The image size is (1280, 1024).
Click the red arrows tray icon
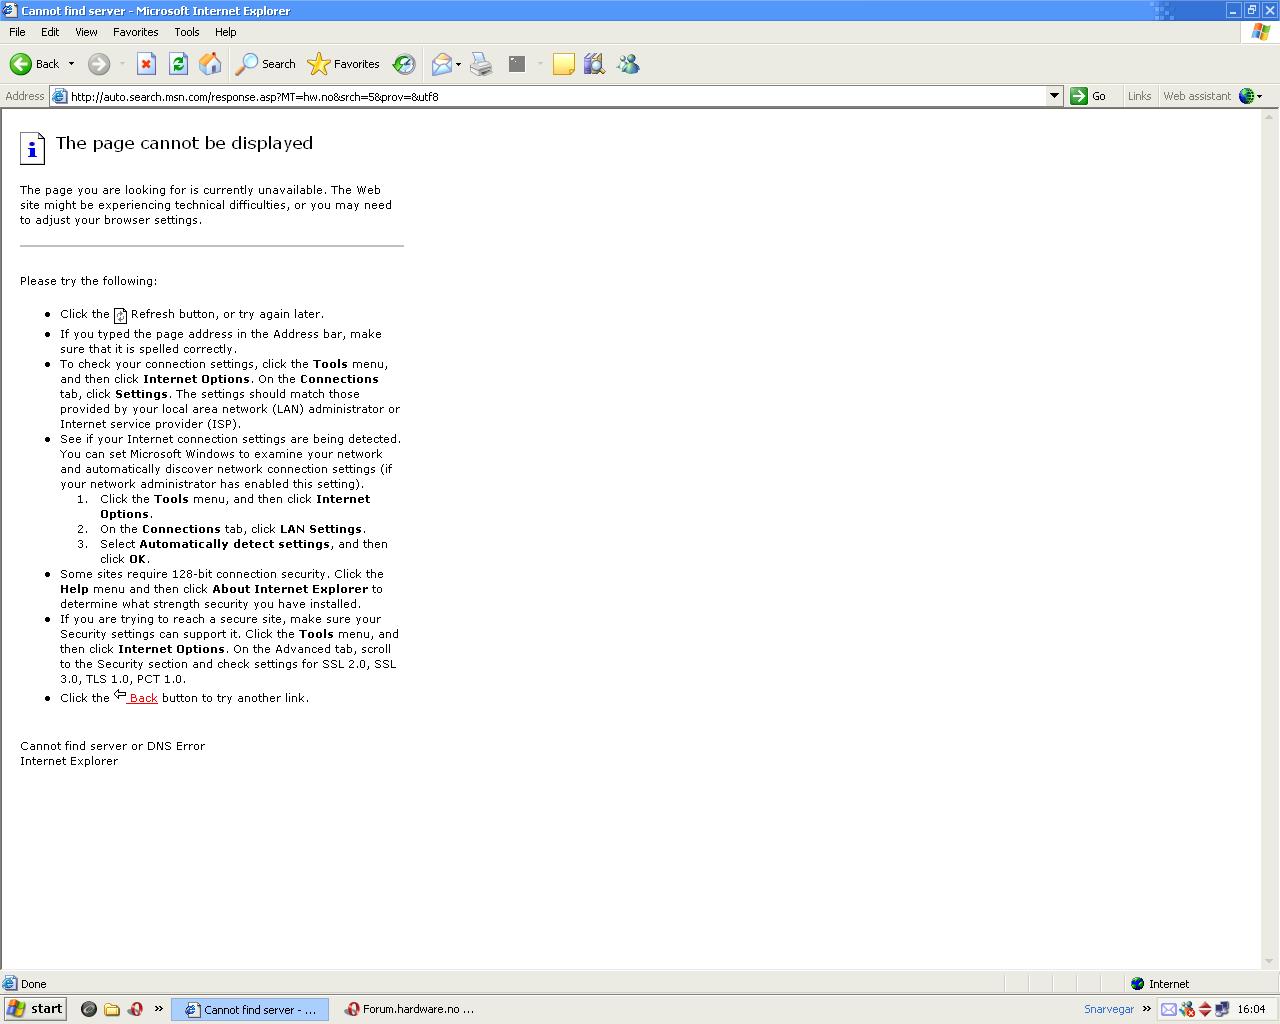point(1205,1009)
